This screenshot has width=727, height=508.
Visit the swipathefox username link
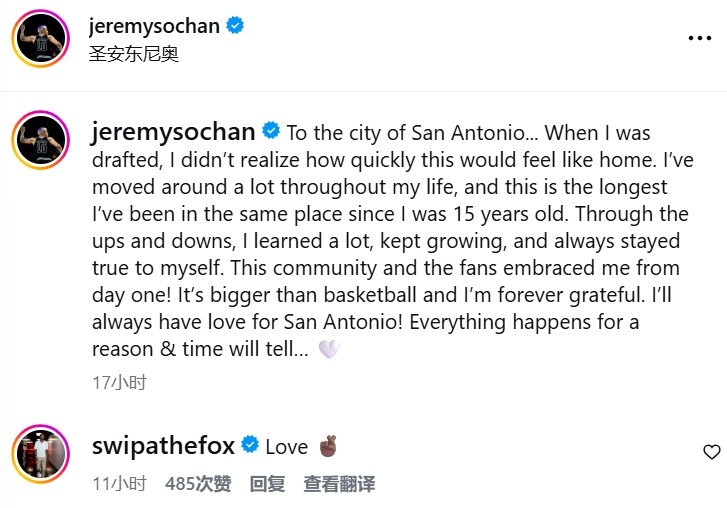163,445
